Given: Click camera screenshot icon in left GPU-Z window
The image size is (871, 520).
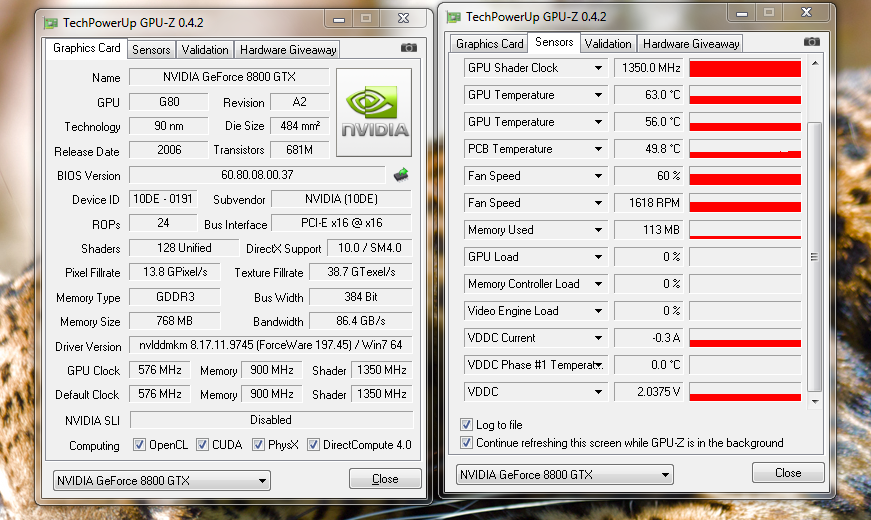Looking at the screenshot, I should 409,48.
